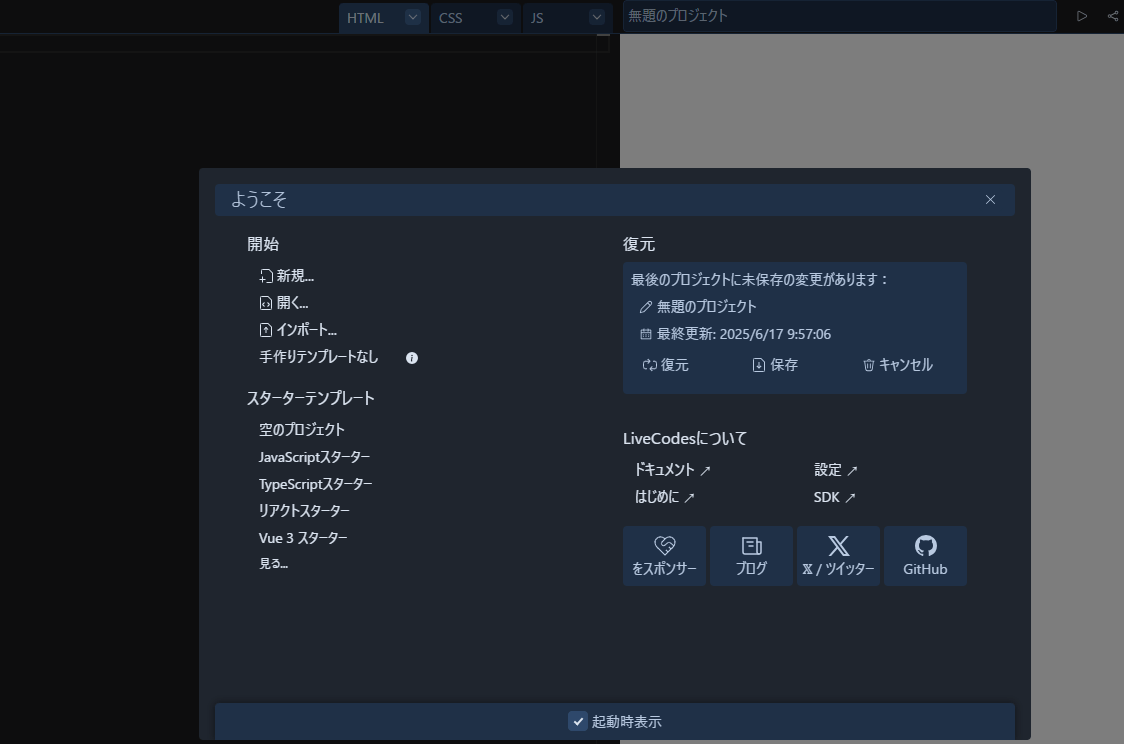Screen dimensions: 1124x744
Task: Click the Run (play) icon in top toolbar
Action: (x=1082, y=16)
